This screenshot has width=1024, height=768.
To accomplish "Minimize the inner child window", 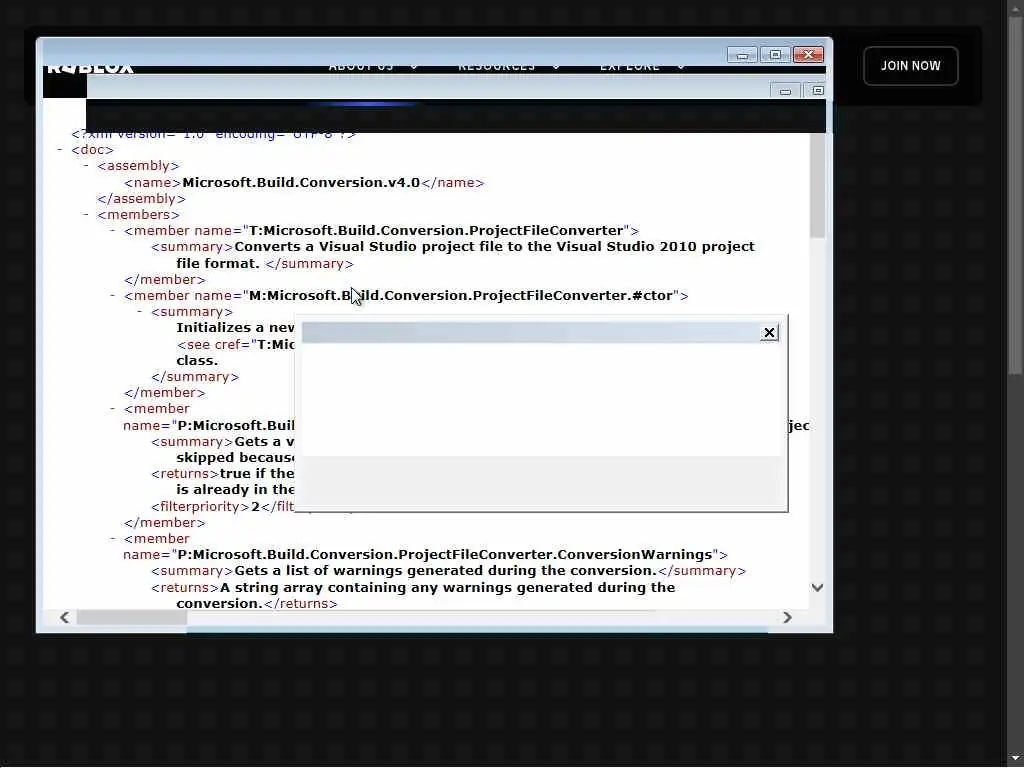I will tap(786, 91).
